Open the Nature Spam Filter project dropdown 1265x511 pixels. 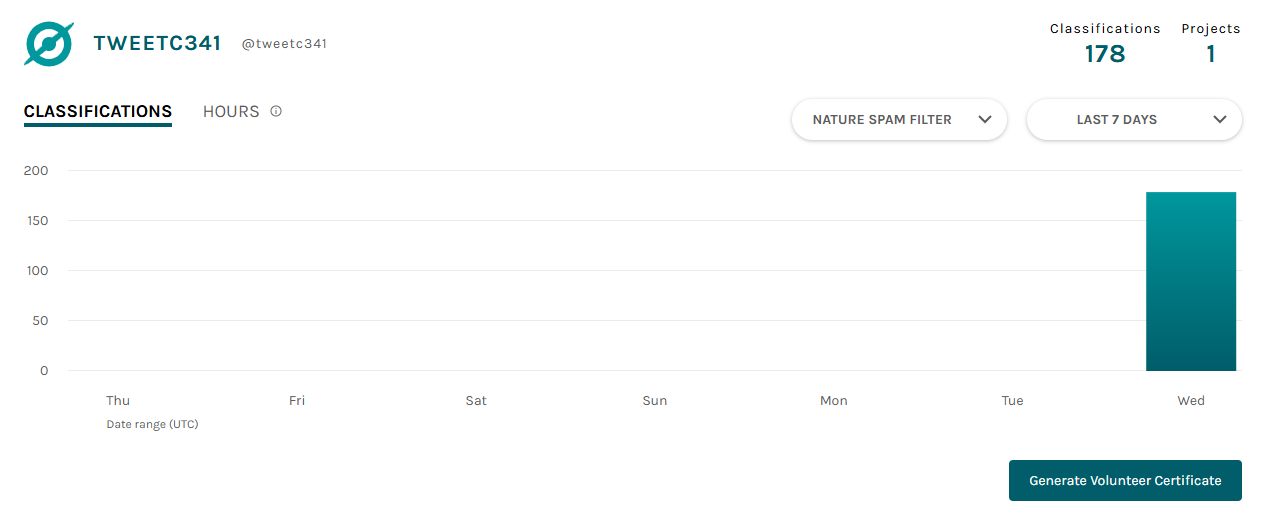tap(899, 119)
